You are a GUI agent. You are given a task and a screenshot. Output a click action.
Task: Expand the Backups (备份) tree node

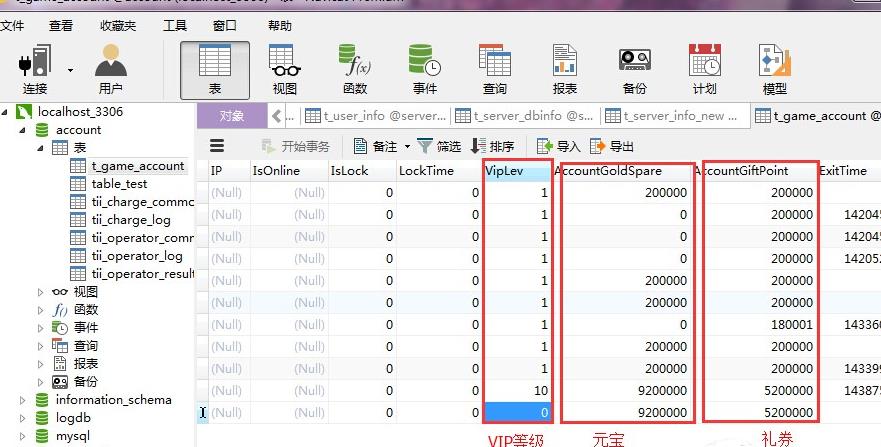[40, 382]
